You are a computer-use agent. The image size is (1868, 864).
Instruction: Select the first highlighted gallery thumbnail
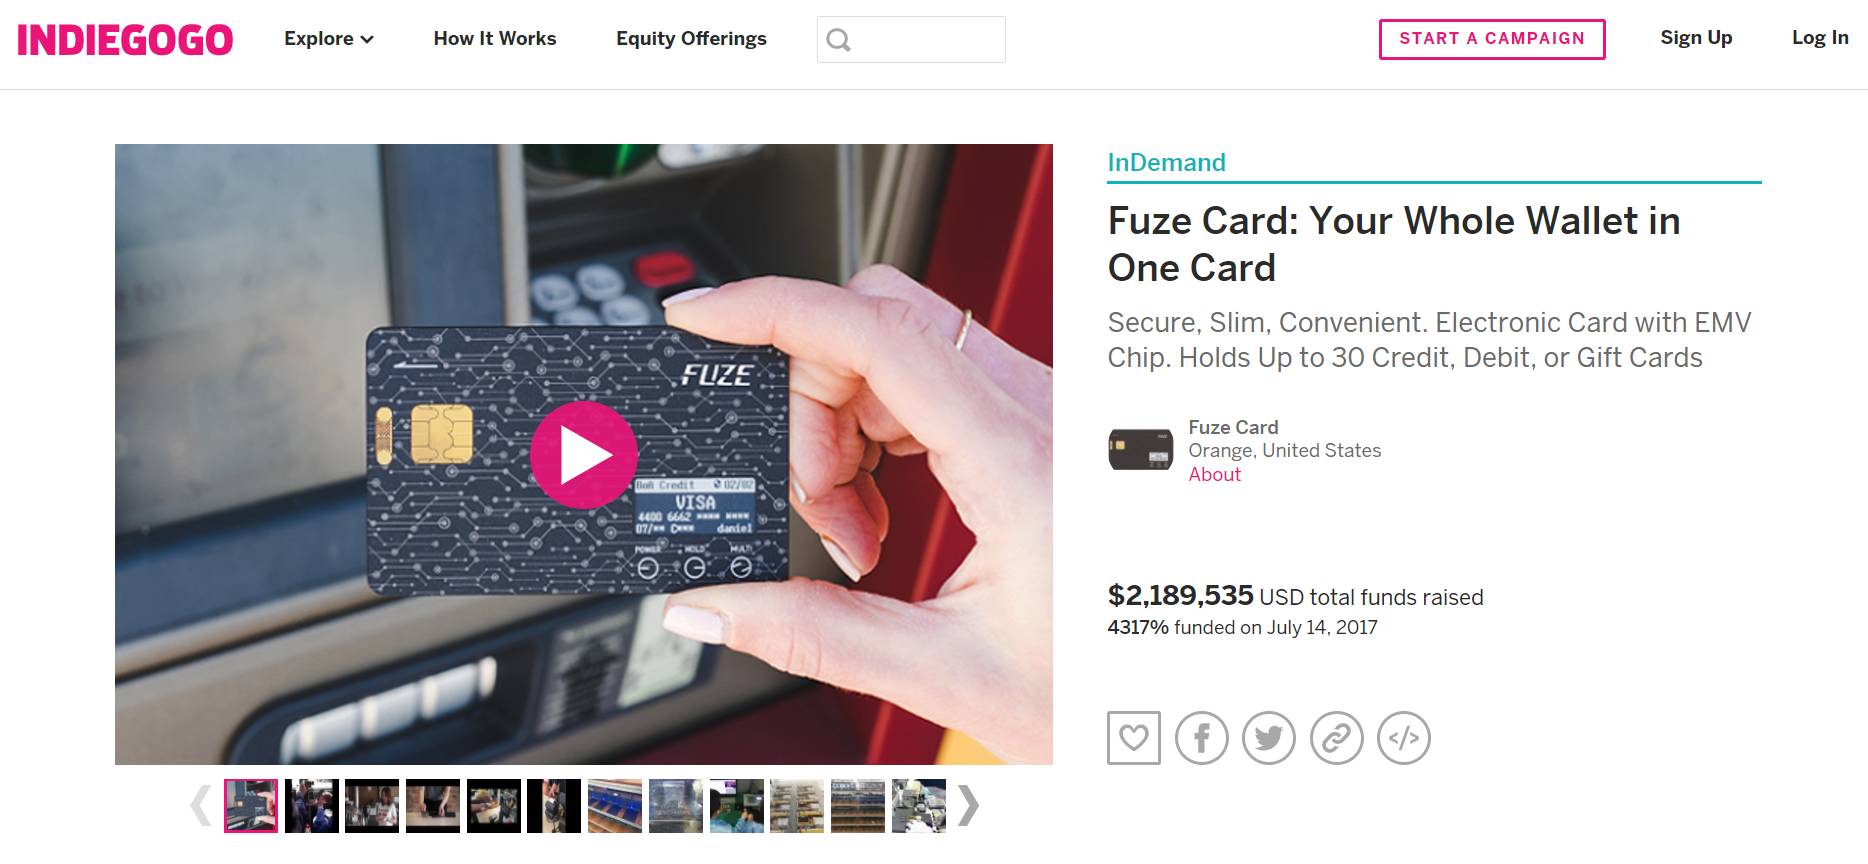coord(251,806)
